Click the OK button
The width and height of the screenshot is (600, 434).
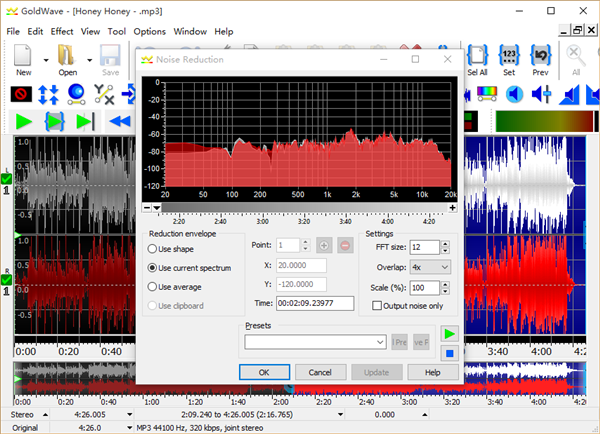[x=264, y=372]
